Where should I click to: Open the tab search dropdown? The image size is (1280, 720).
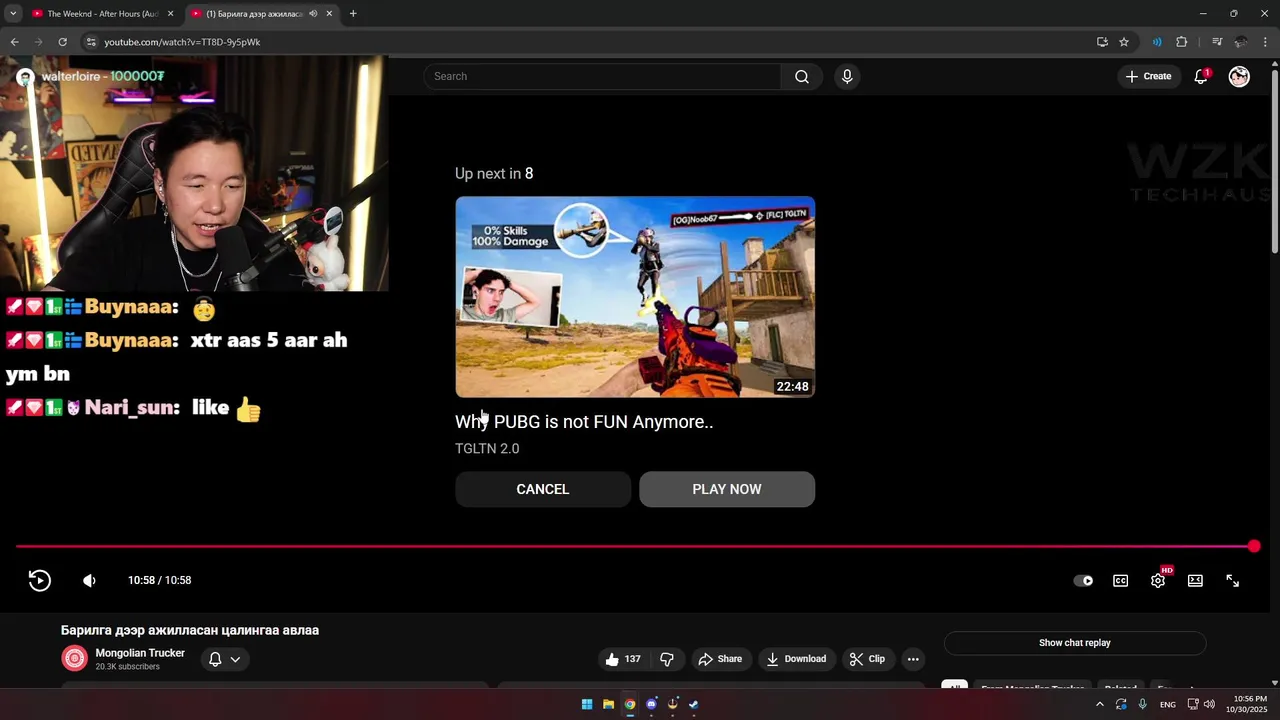click(13, 14)
